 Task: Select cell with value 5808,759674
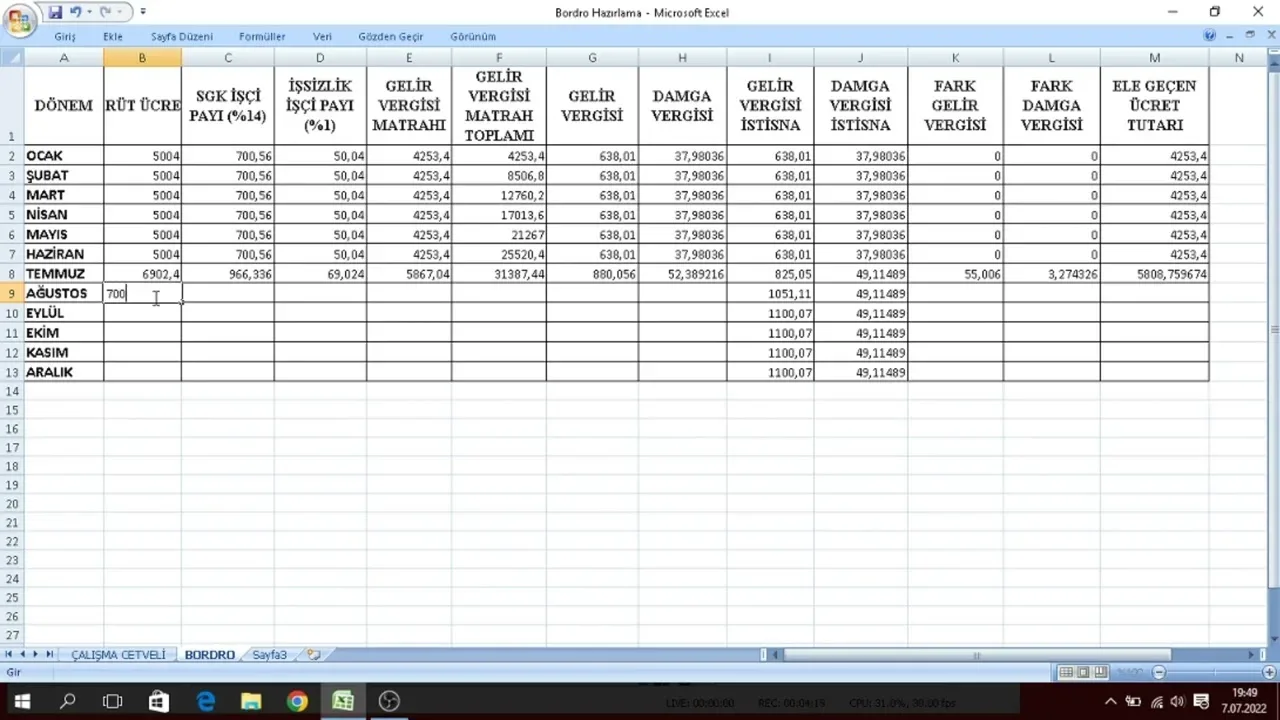tap(1154, 274)
